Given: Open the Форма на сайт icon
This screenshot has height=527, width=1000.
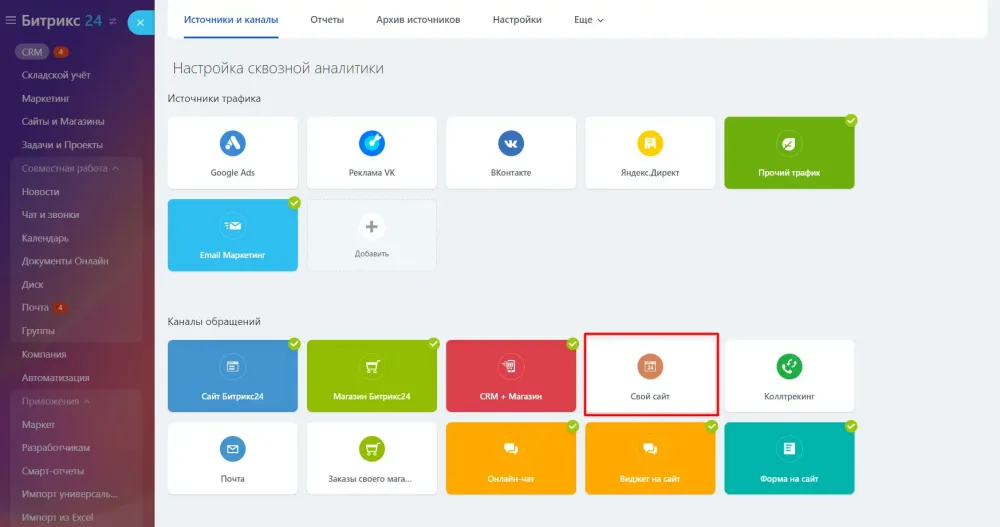Looking at the screenshot, I should pyautogui.click(x=789, y=449).
